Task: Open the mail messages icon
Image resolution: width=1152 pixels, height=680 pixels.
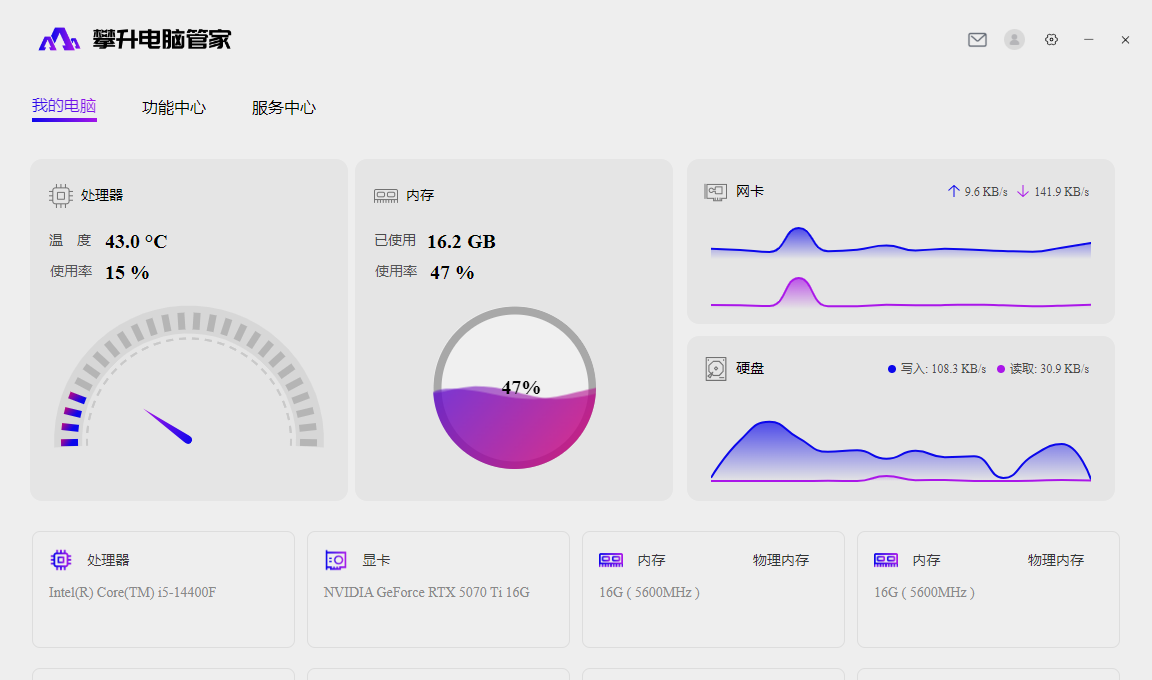Action: pyautogui.click(x=977, y=40)
